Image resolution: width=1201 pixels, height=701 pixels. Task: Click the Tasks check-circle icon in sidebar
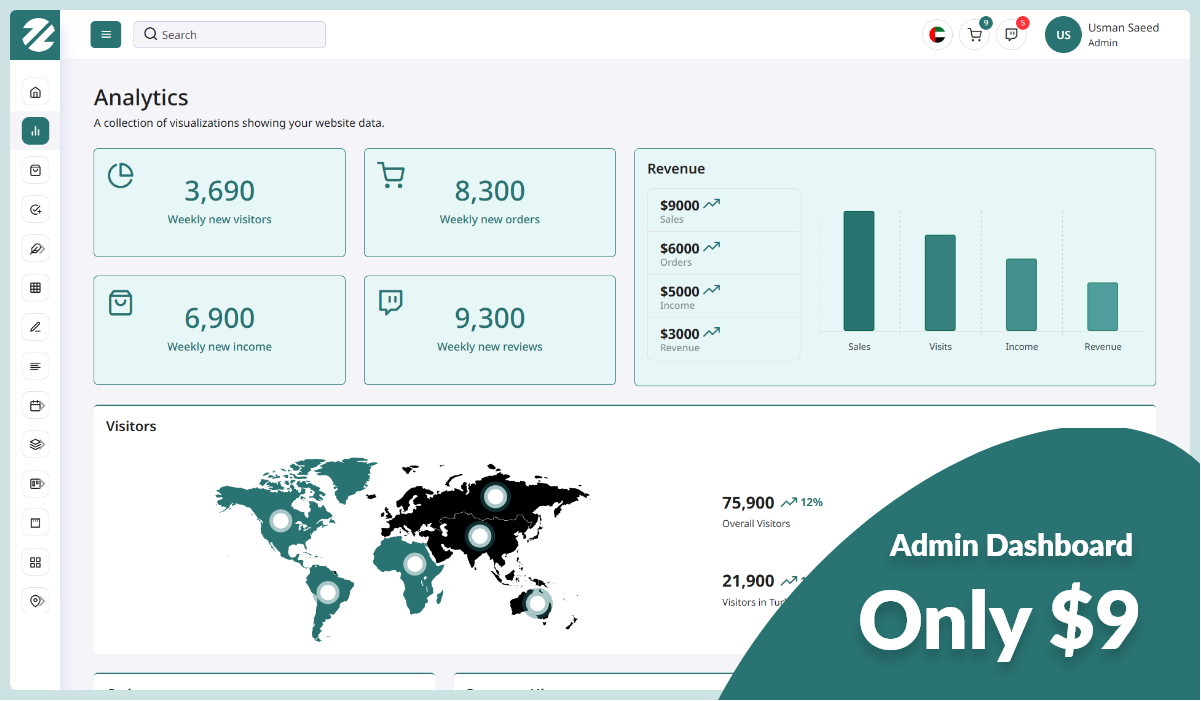point(35,209)
